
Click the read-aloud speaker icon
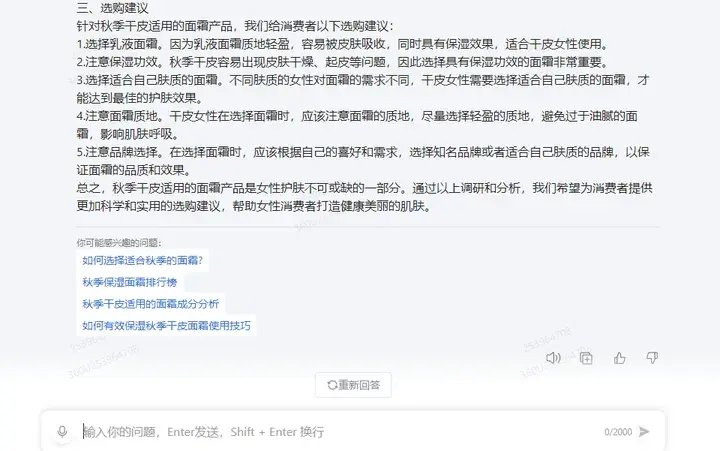tap(553, 358)
